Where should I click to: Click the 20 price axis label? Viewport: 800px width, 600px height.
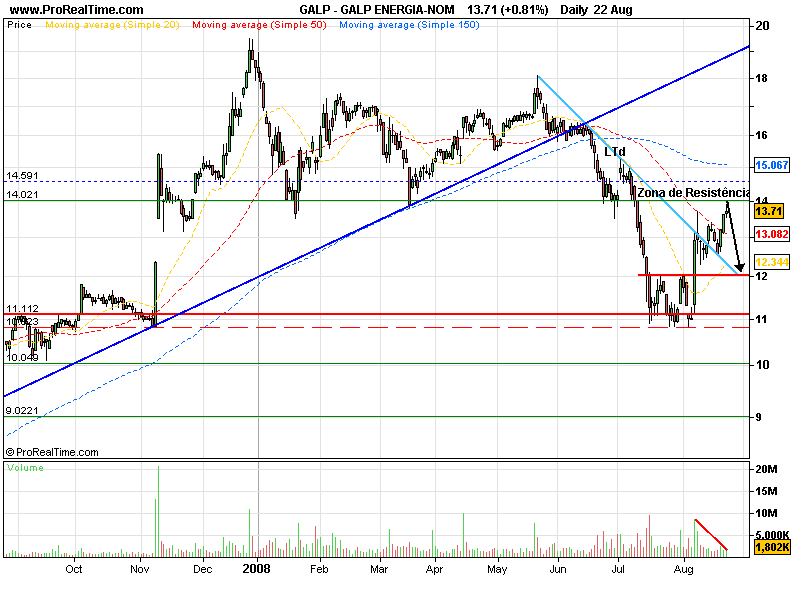pyautogui.click(x=762, y=26)
